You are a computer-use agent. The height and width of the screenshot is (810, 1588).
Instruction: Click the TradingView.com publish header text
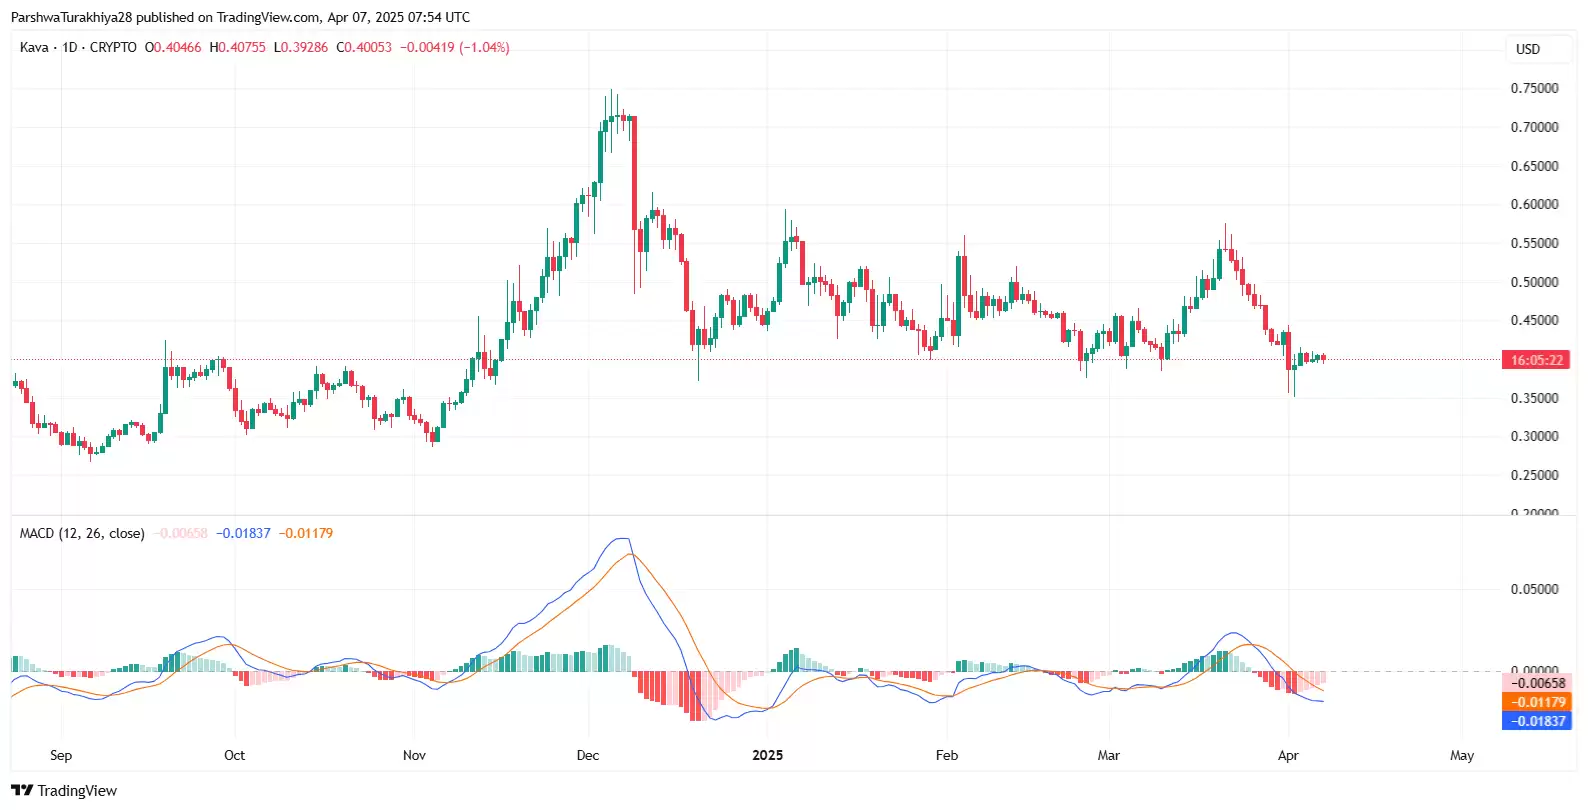coord(240,17)
